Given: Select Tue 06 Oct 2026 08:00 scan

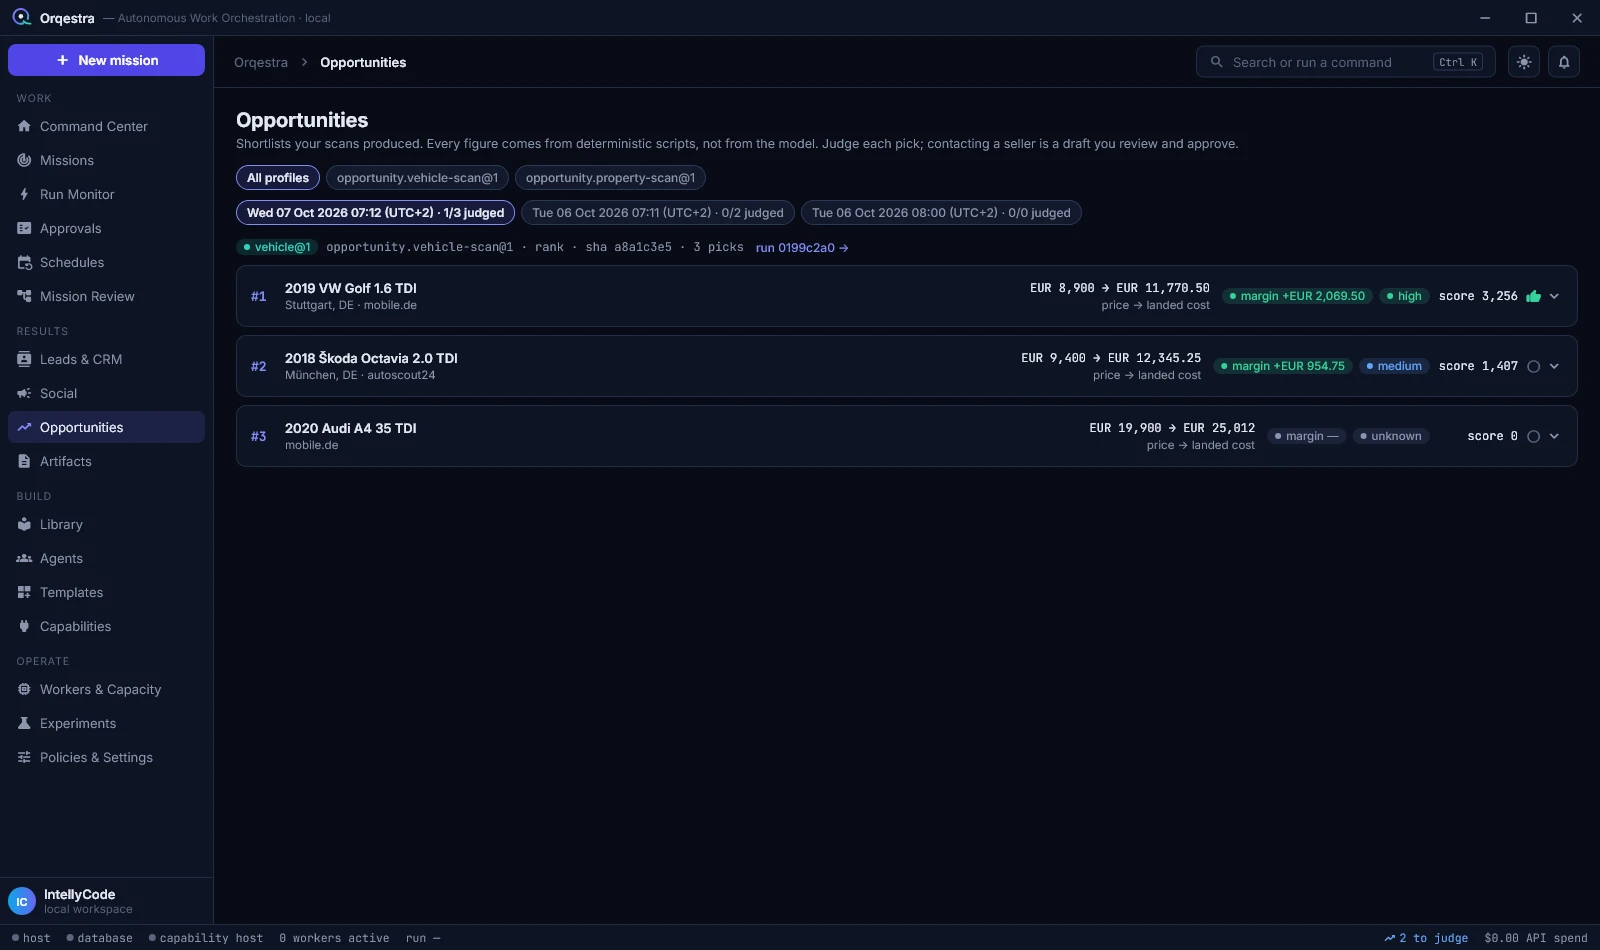Looking at the screenshot, I should pyautogui.click(x=941, y=213).
